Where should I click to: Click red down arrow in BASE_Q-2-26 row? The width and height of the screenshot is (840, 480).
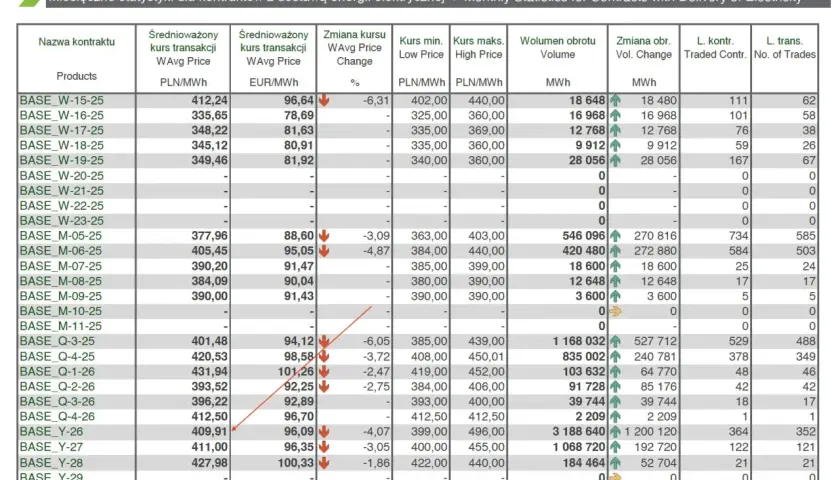pyautogui.click(x=324, y=386)
